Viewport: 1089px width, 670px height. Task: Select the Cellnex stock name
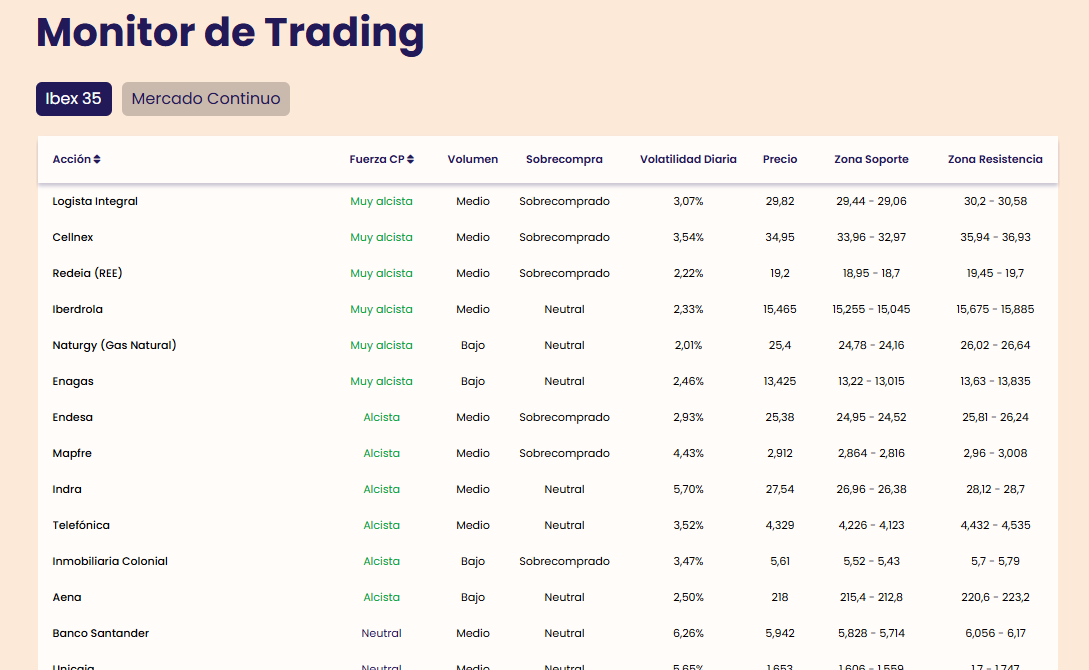point(73,237)
